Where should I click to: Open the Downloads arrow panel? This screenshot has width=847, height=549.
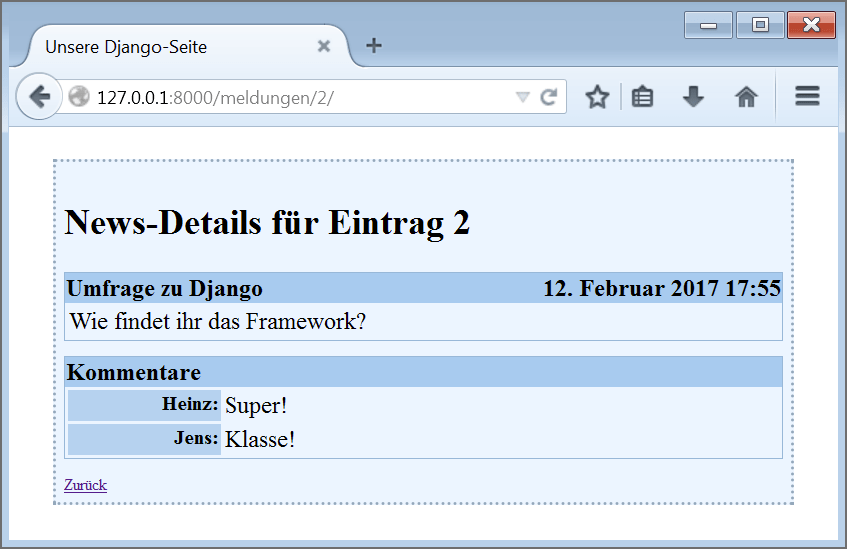point(693,97)
